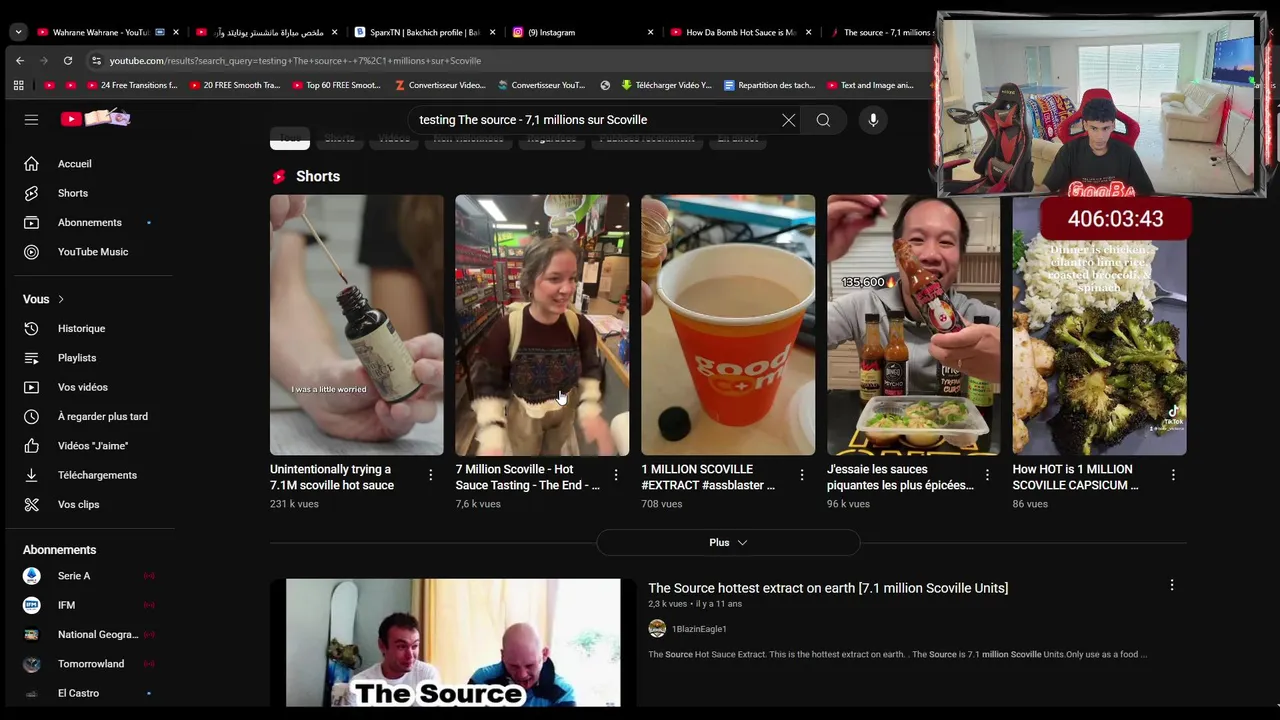The width and height of the screenshot is (1280, 720).
Task: Play the orange cup 1 MILLION SCOVILLE short
Action: (x=728, y=325)
